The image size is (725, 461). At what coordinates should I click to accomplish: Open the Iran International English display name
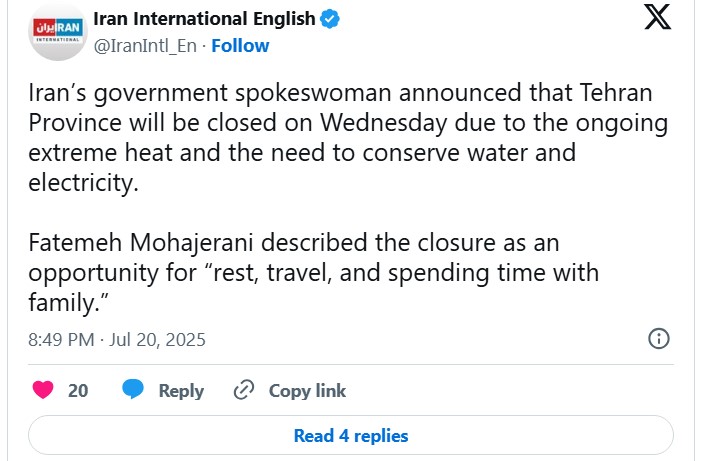tap(204, 19)
